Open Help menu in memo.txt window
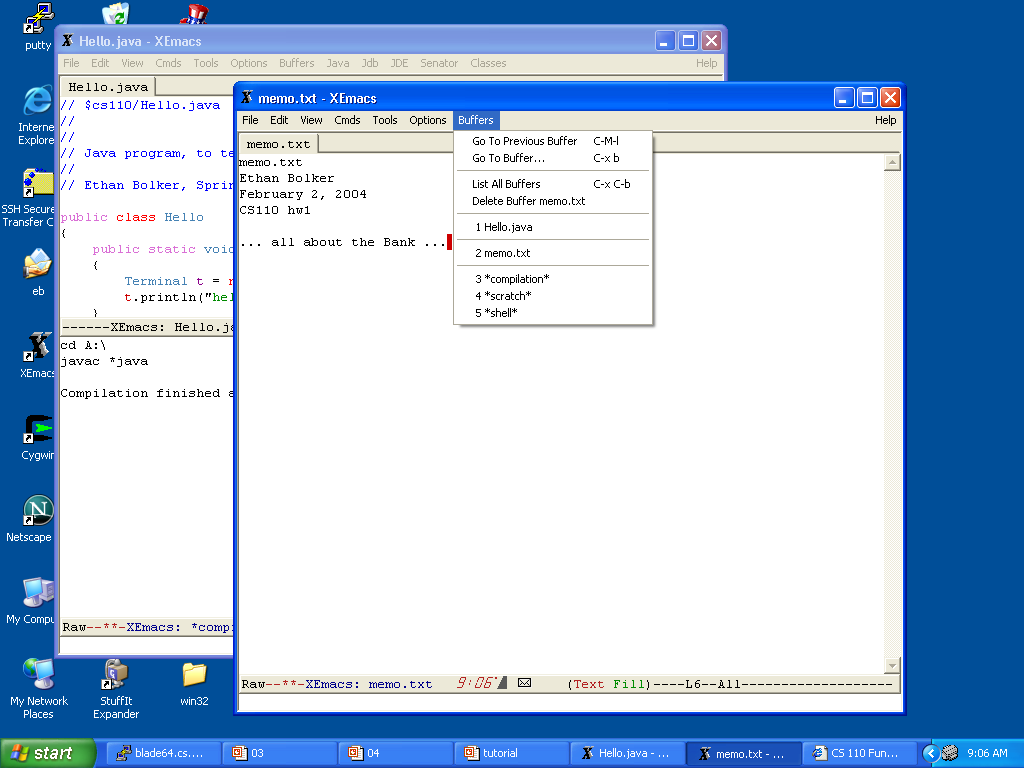Screen dimensions: 1024x768 (x=886, y=120)
